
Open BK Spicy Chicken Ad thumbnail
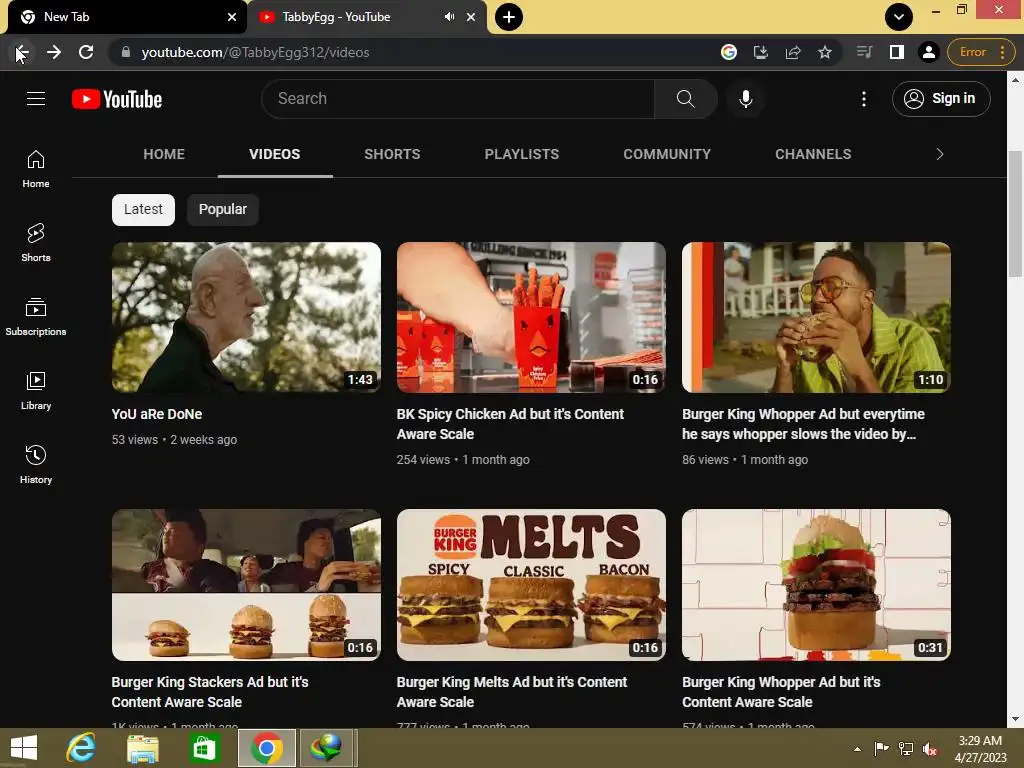pos(532,317)
